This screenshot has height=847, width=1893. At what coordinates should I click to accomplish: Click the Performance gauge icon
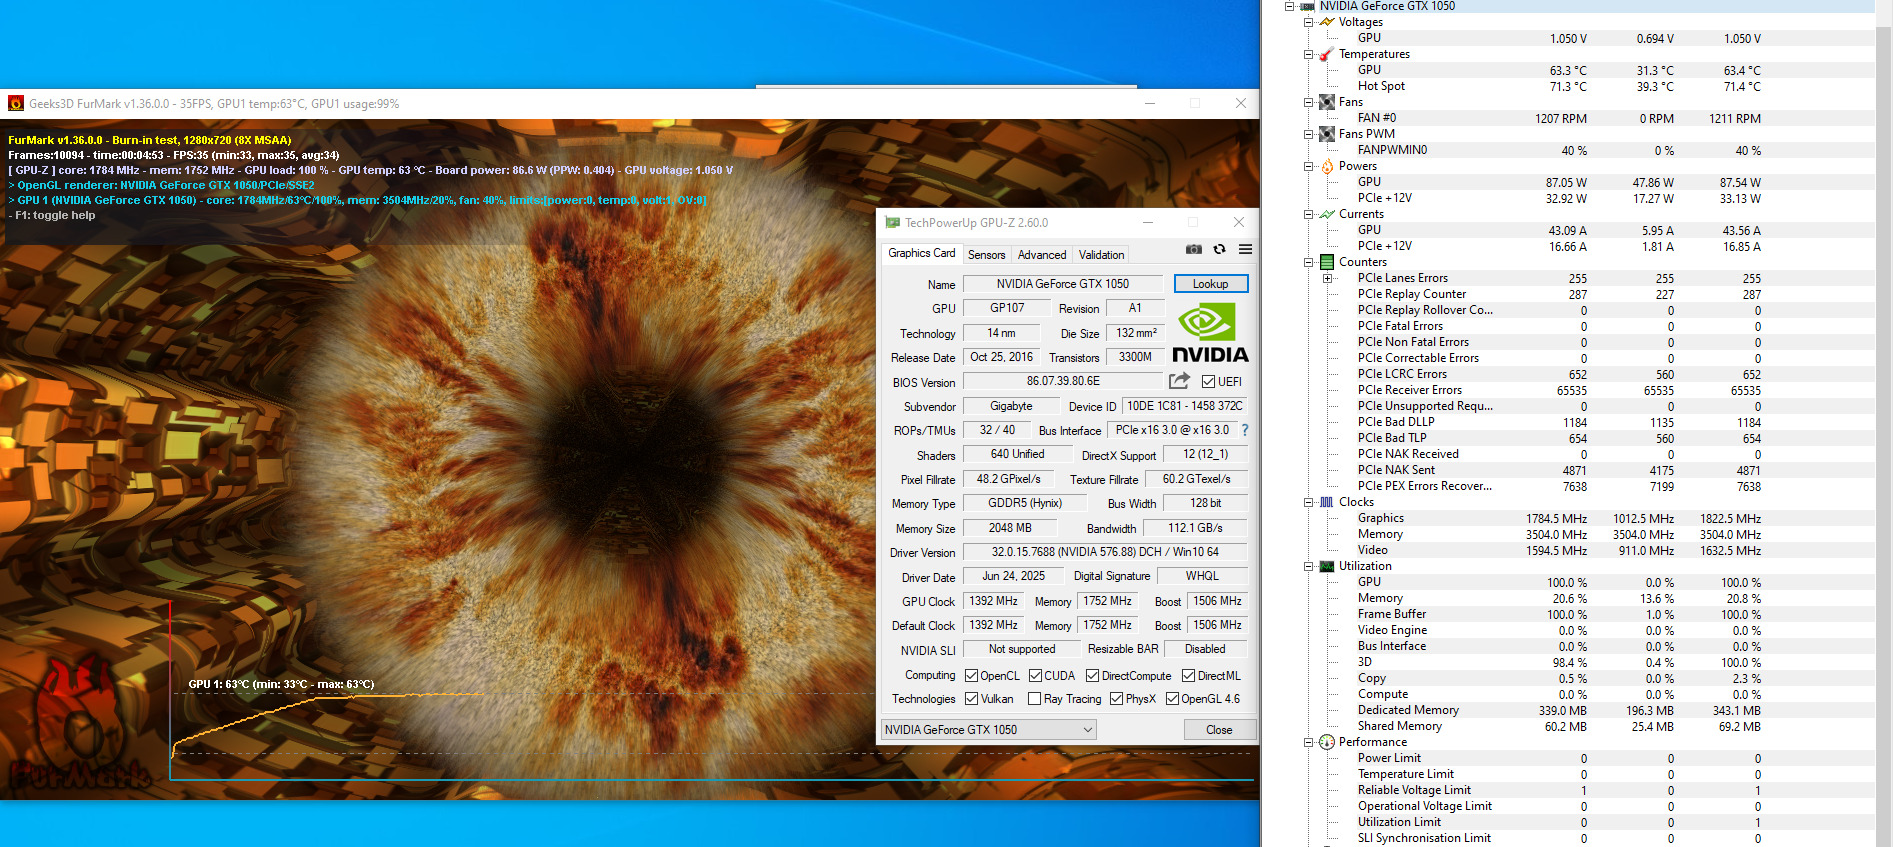[1327, 742]
